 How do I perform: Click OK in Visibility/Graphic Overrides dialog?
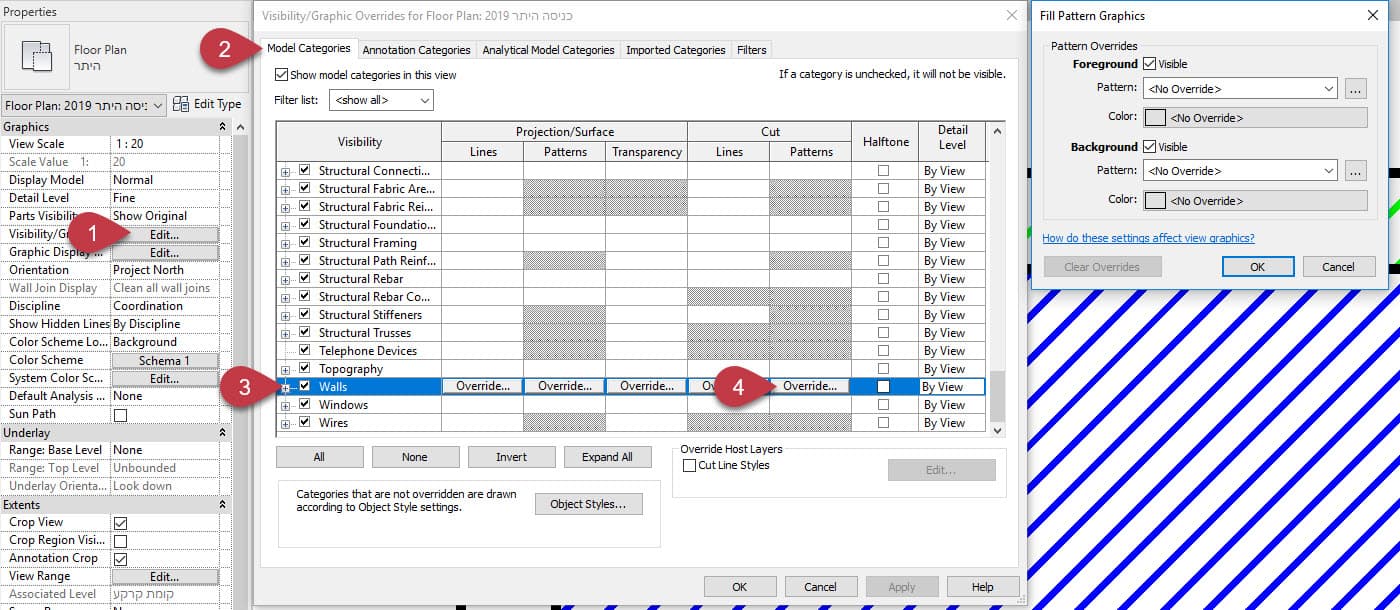tap(740, 587)
